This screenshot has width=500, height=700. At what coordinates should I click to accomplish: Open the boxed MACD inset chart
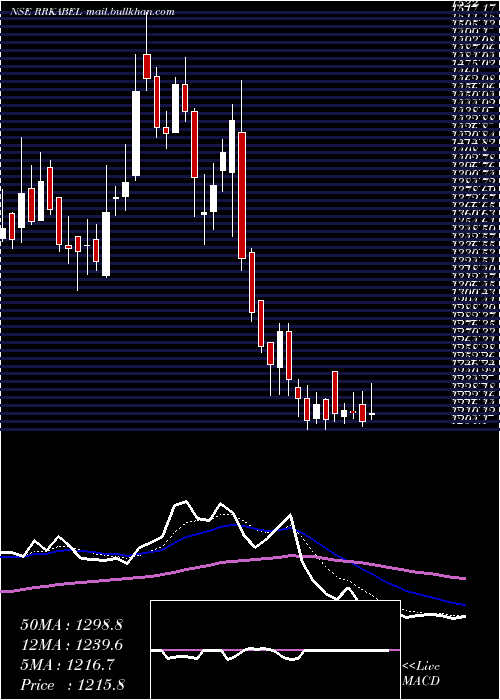click(x=275, y=650)
